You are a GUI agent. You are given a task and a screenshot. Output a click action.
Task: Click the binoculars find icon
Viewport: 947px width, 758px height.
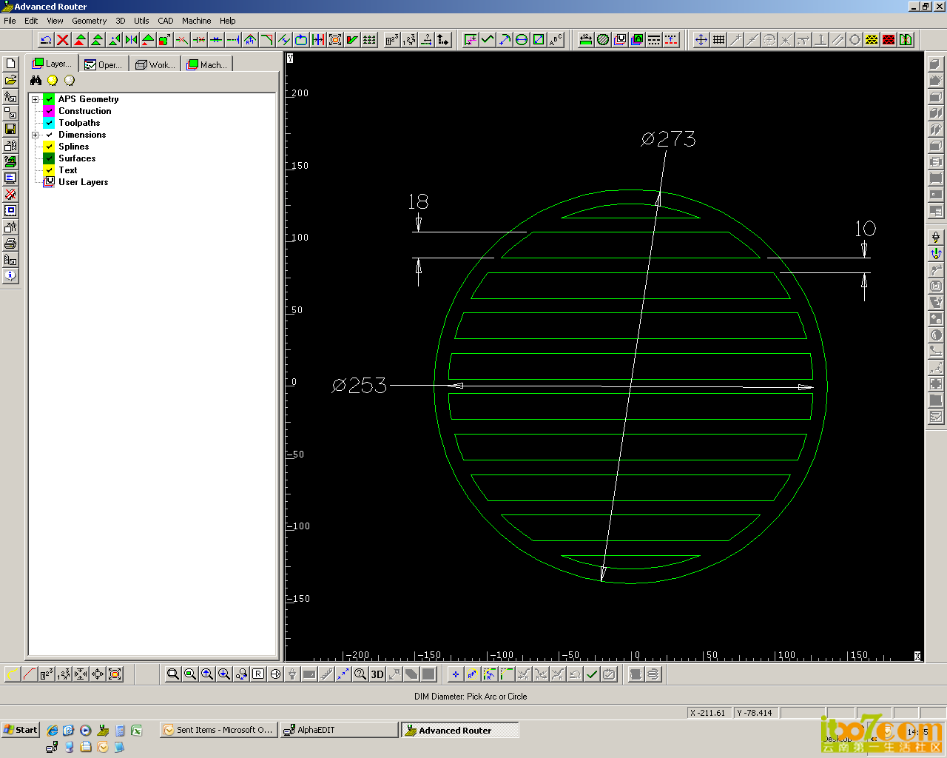(36, 80)
